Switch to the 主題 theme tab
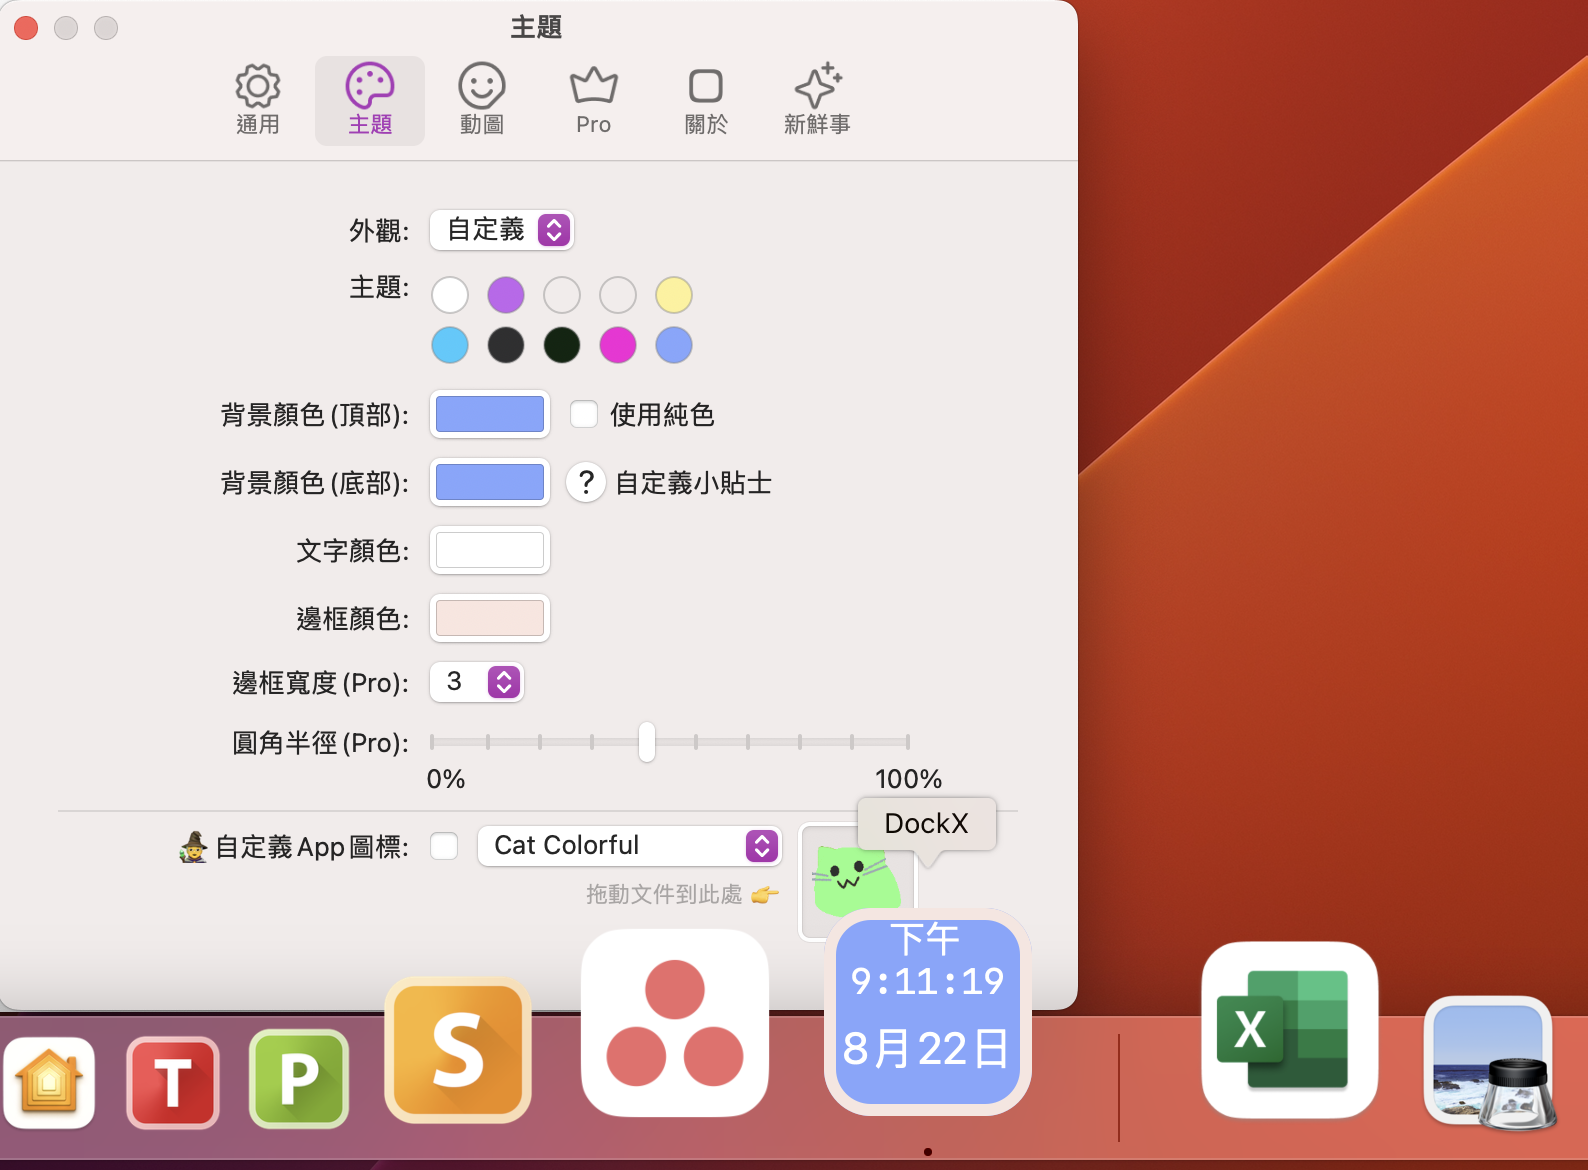 click(370, 100)
